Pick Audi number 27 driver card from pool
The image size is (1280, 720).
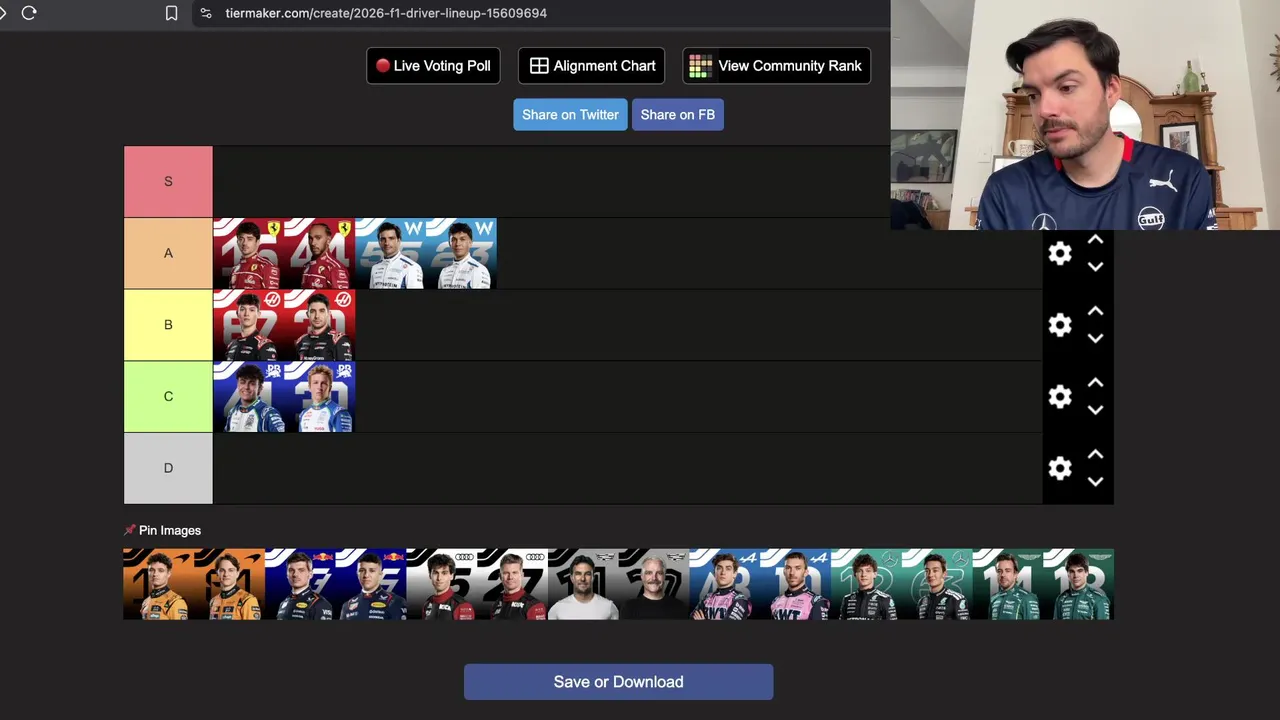click(512, 584)
